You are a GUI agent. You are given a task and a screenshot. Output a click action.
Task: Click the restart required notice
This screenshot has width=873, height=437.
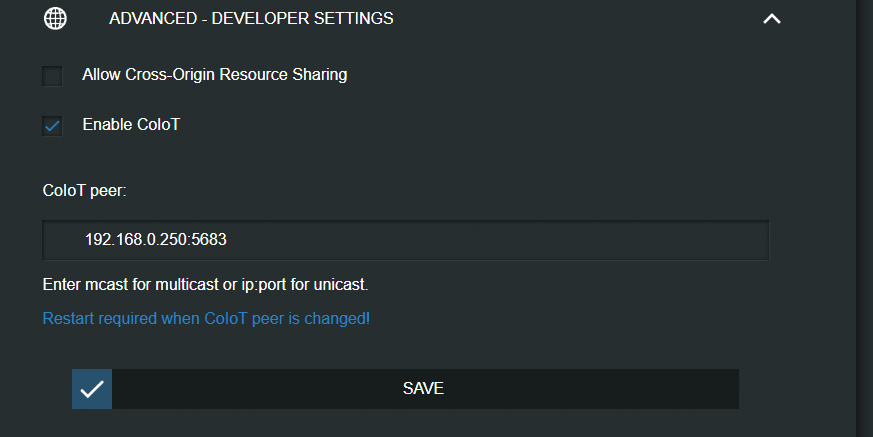pyautogui.click(x=206, y=319)
